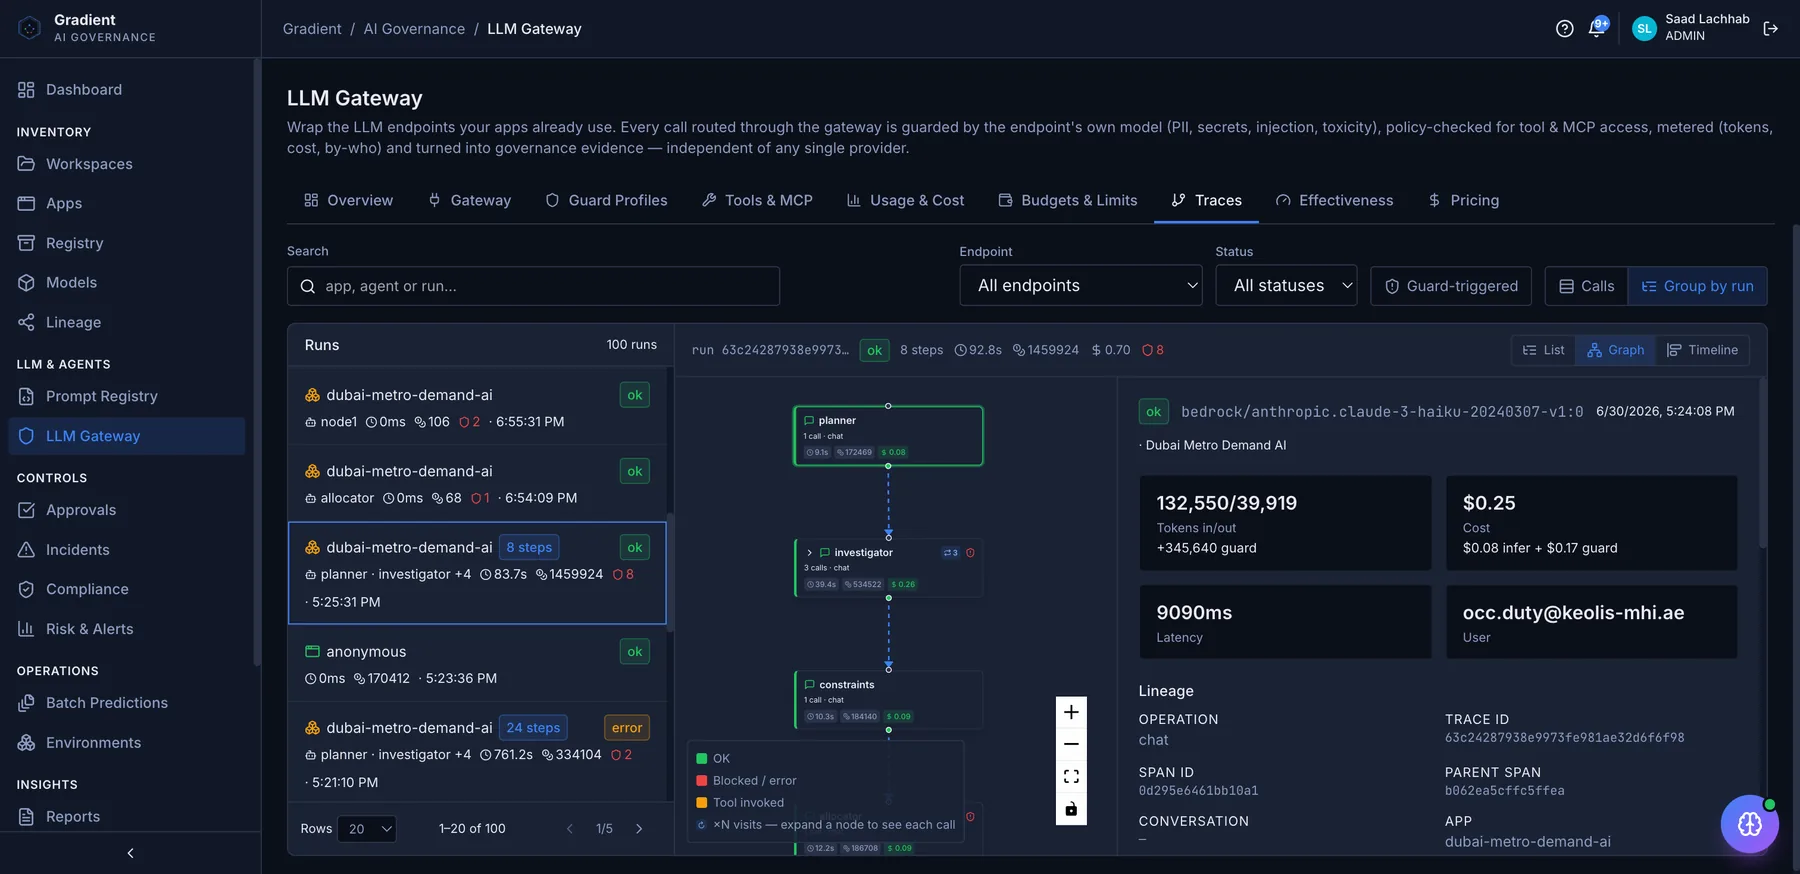Select the anonymous run at 5:23:36 PM
The width and height of the screenshot is (1800, 874).
pos(477,664)
